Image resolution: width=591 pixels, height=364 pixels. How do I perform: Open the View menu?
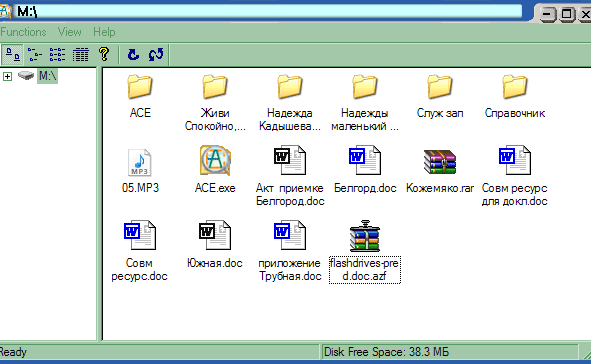[x=70, y=32]
